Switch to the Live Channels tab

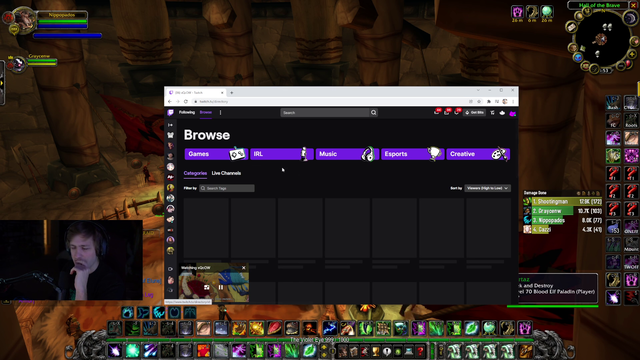pyautogui.click(x=226, y=173)
